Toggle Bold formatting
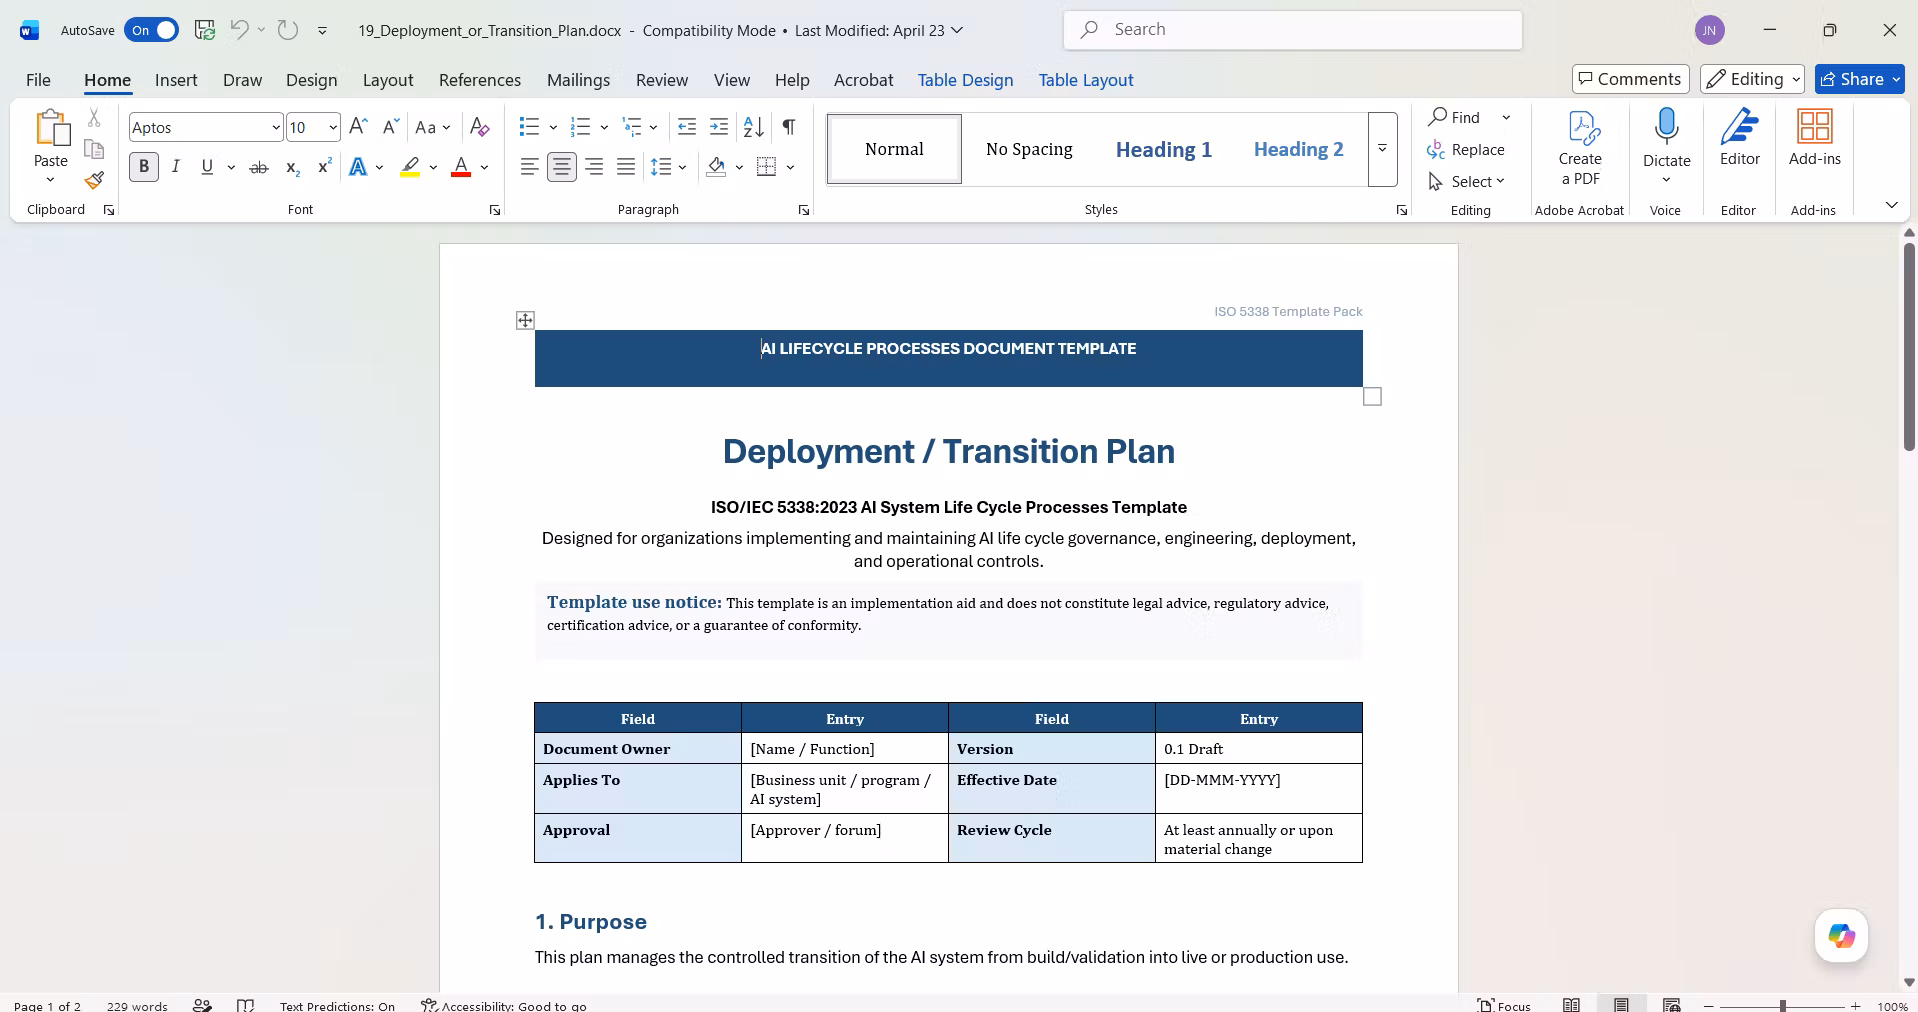 tap(144, 167)
